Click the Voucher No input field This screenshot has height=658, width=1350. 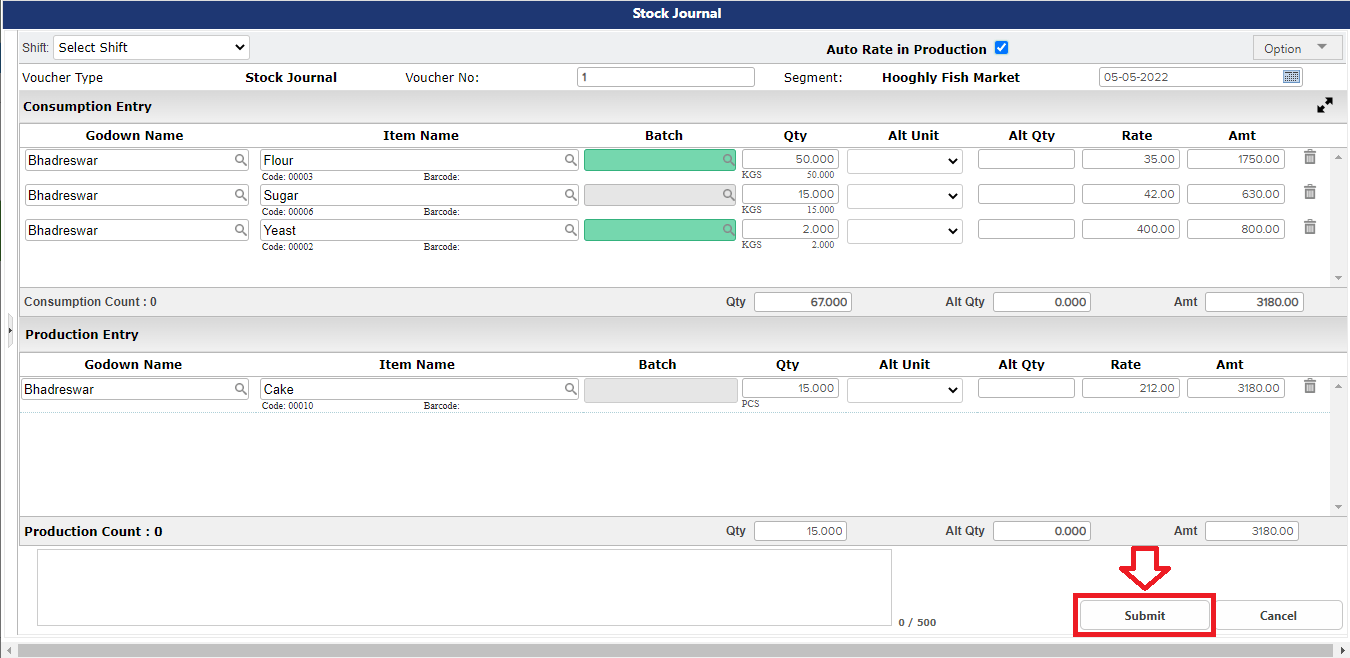click(665, 77)
